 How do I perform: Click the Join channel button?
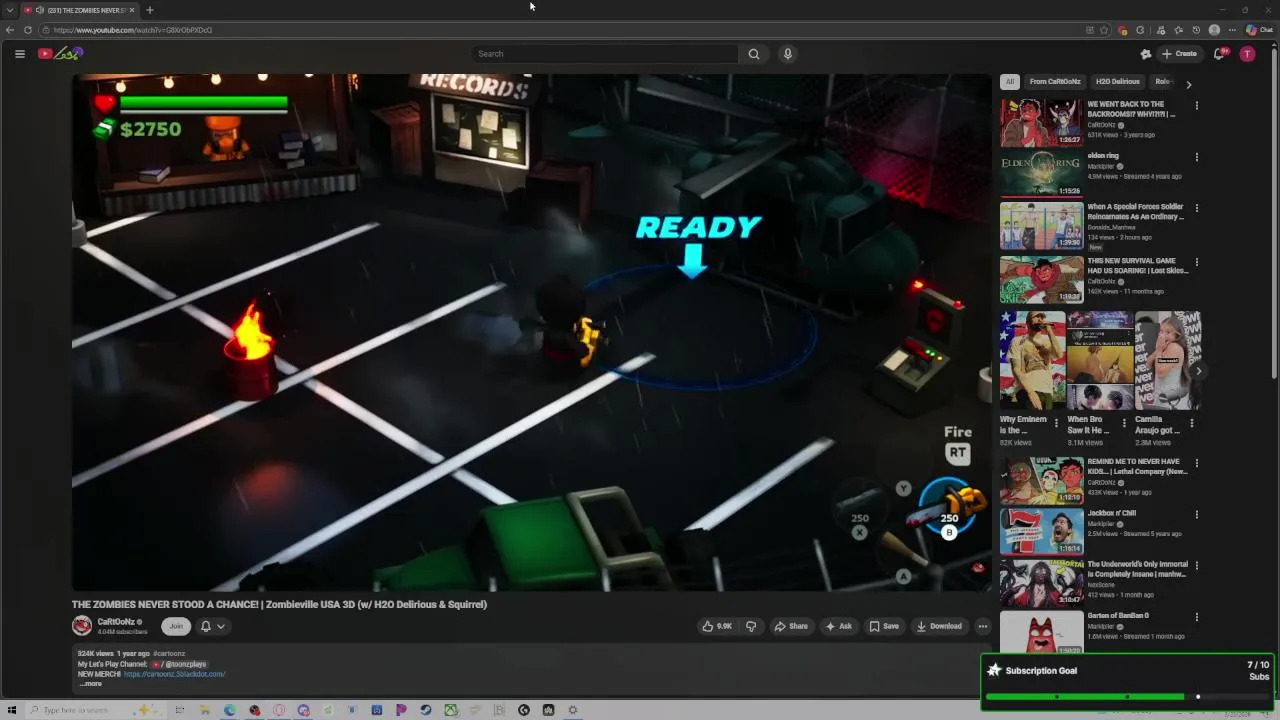(x=176, y=626)
